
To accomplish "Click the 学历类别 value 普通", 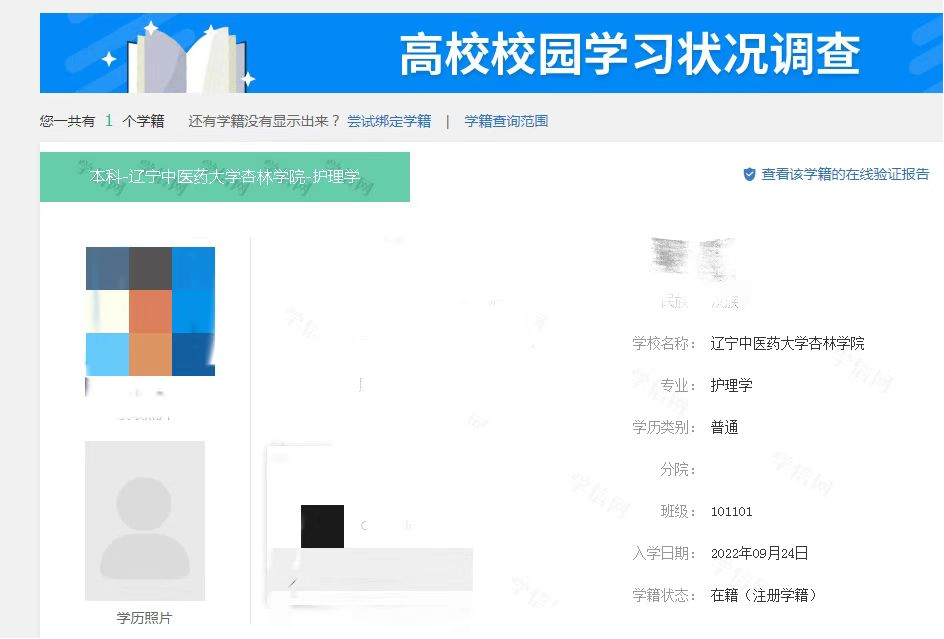I will 724,427.
